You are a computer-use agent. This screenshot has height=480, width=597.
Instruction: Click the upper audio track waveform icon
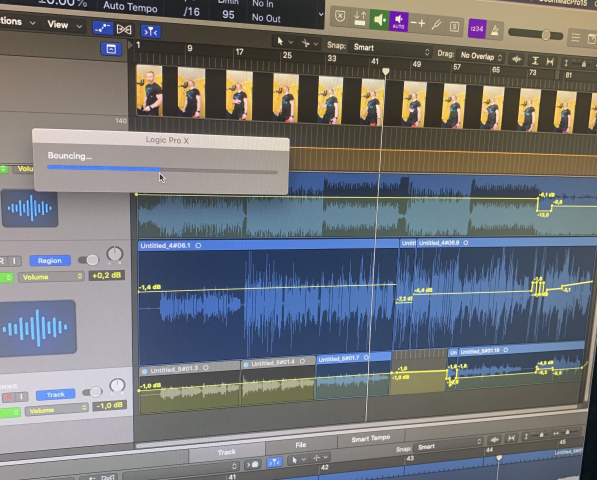click(30, 208)
